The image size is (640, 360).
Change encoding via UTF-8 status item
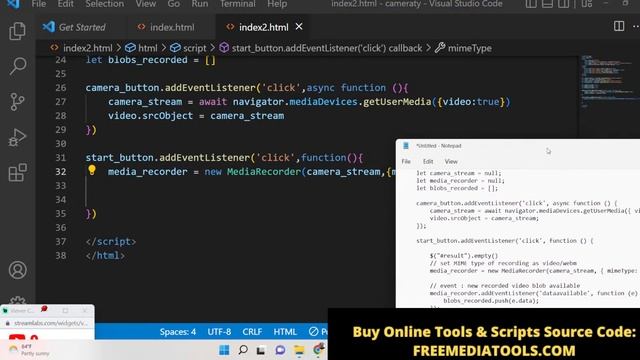219,332
